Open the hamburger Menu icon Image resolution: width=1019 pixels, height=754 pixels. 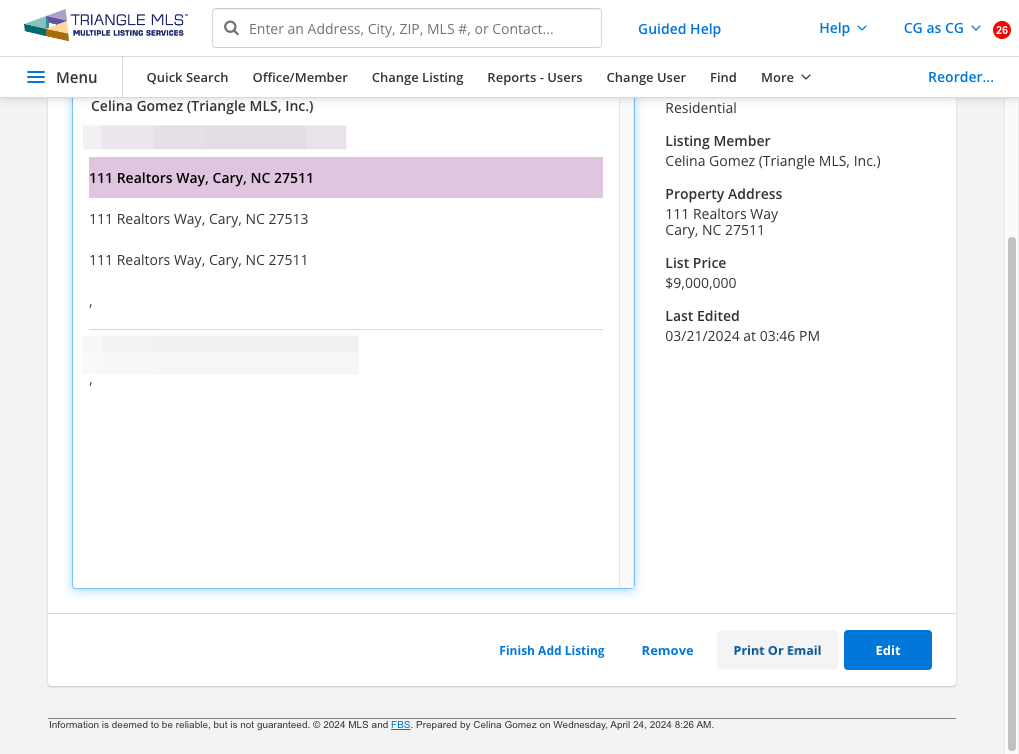coord(36,77)
